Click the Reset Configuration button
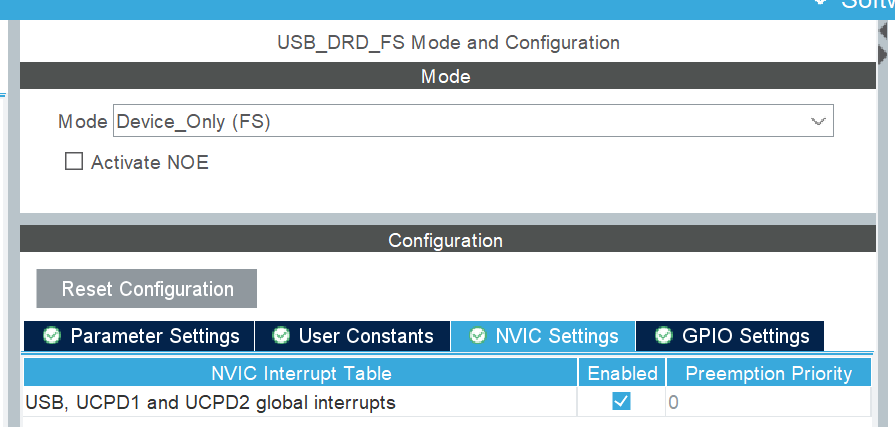This screenshot has width=895, height=427. tap(147, 289)
